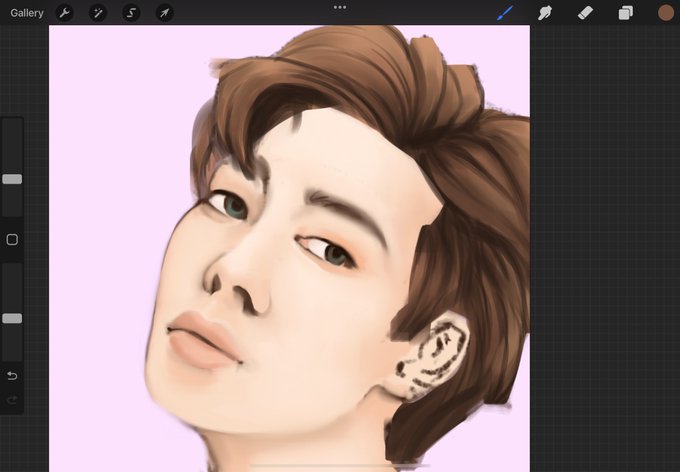Open the brown color picker circle
Image resolution: width=680 pixels, height=472 pixels.
click(666, 13)
